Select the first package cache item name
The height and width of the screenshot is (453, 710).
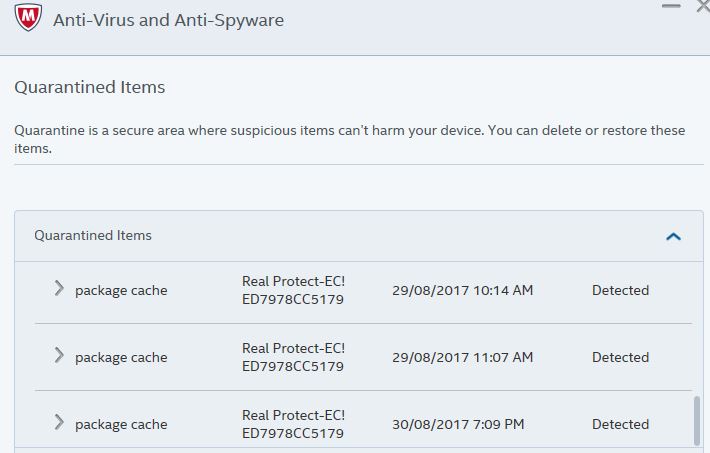pos(121,291)
